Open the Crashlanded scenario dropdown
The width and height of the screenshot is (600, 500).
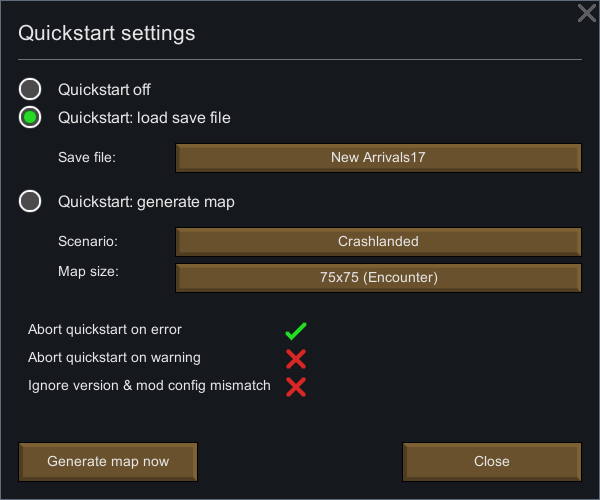click(378, 242)
